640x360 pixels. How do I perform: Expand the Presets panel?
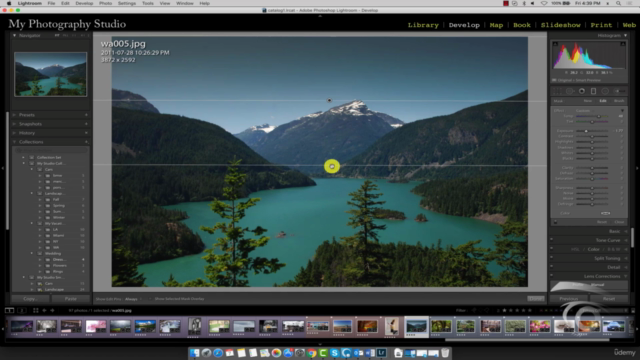click(x=14, y=115)
